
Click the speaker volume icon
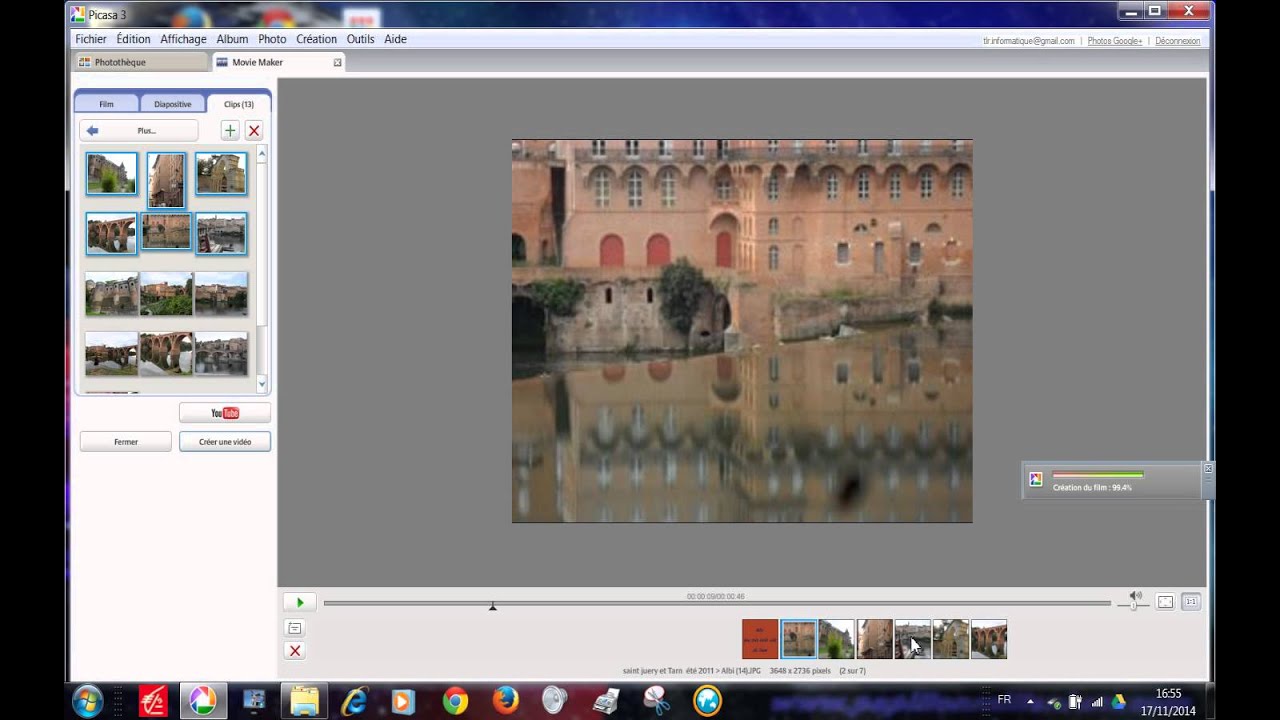click(x=1135, y=597)
